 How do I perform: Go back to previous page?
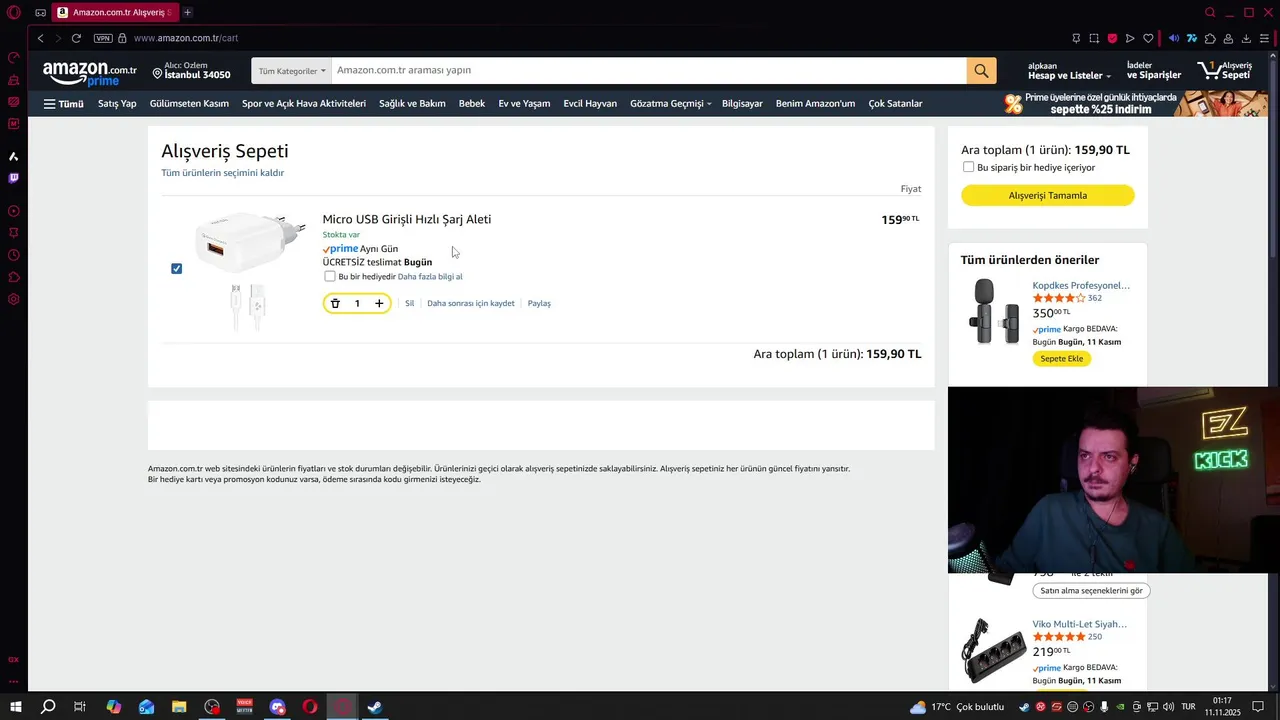click(40, 38)
